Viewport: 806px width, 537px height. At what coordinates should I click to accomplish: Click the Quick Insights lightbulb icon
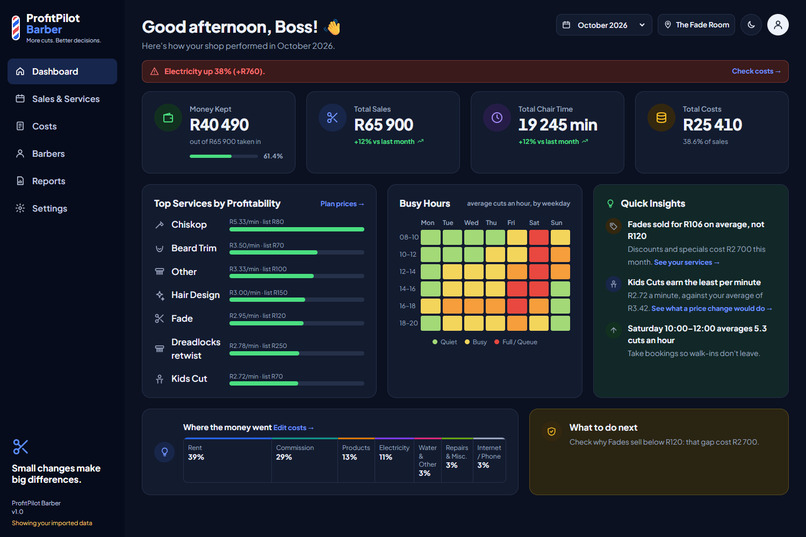(x=610, y=204)
